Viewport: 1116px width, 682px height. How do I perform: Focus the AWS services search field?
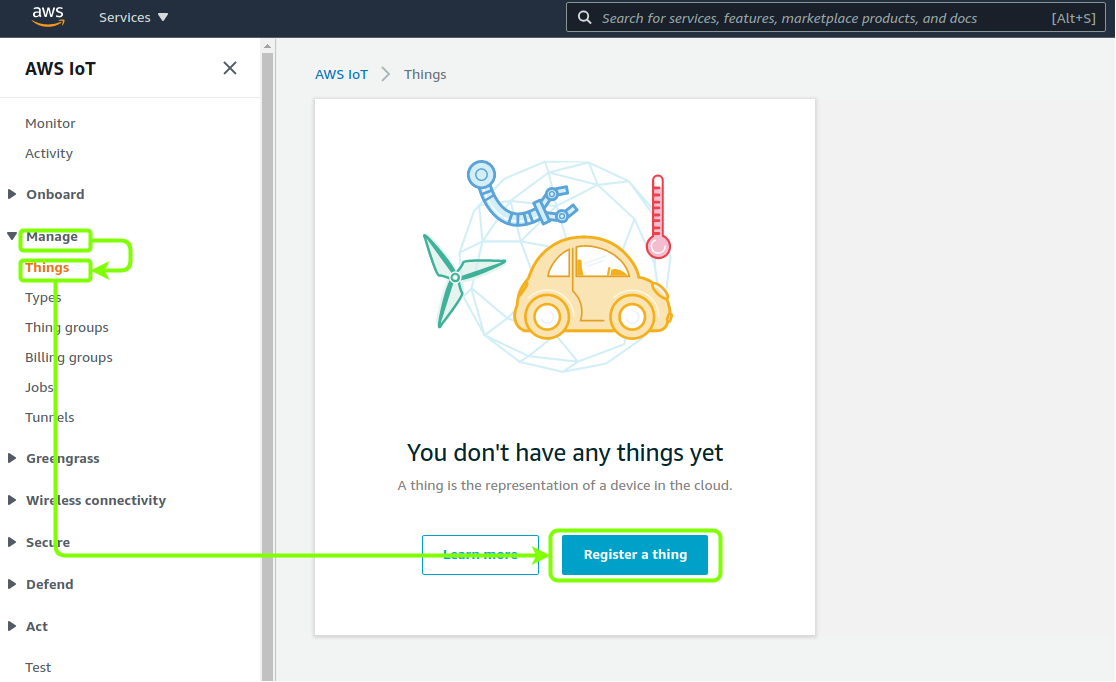tap(836, 18)
